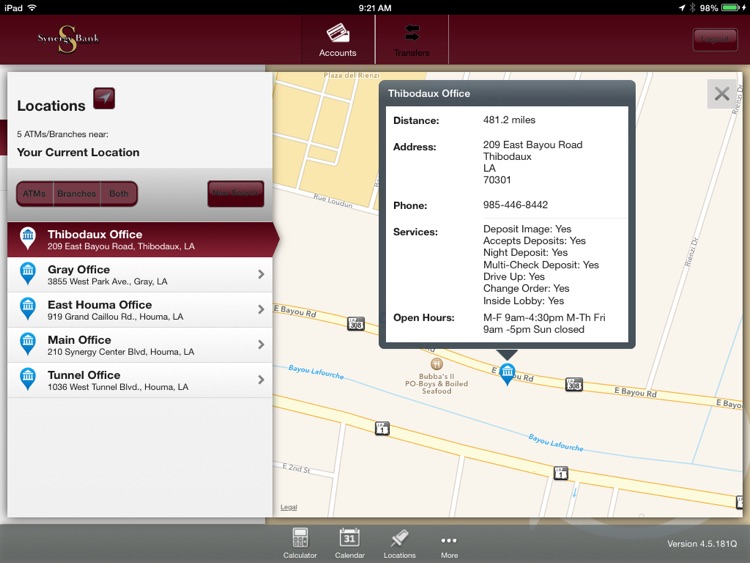Image resolution: width=750 pixels, height=563 pixels.
Task: Tap the Wi-Fi icon in status bar
Action: (32, 8)
